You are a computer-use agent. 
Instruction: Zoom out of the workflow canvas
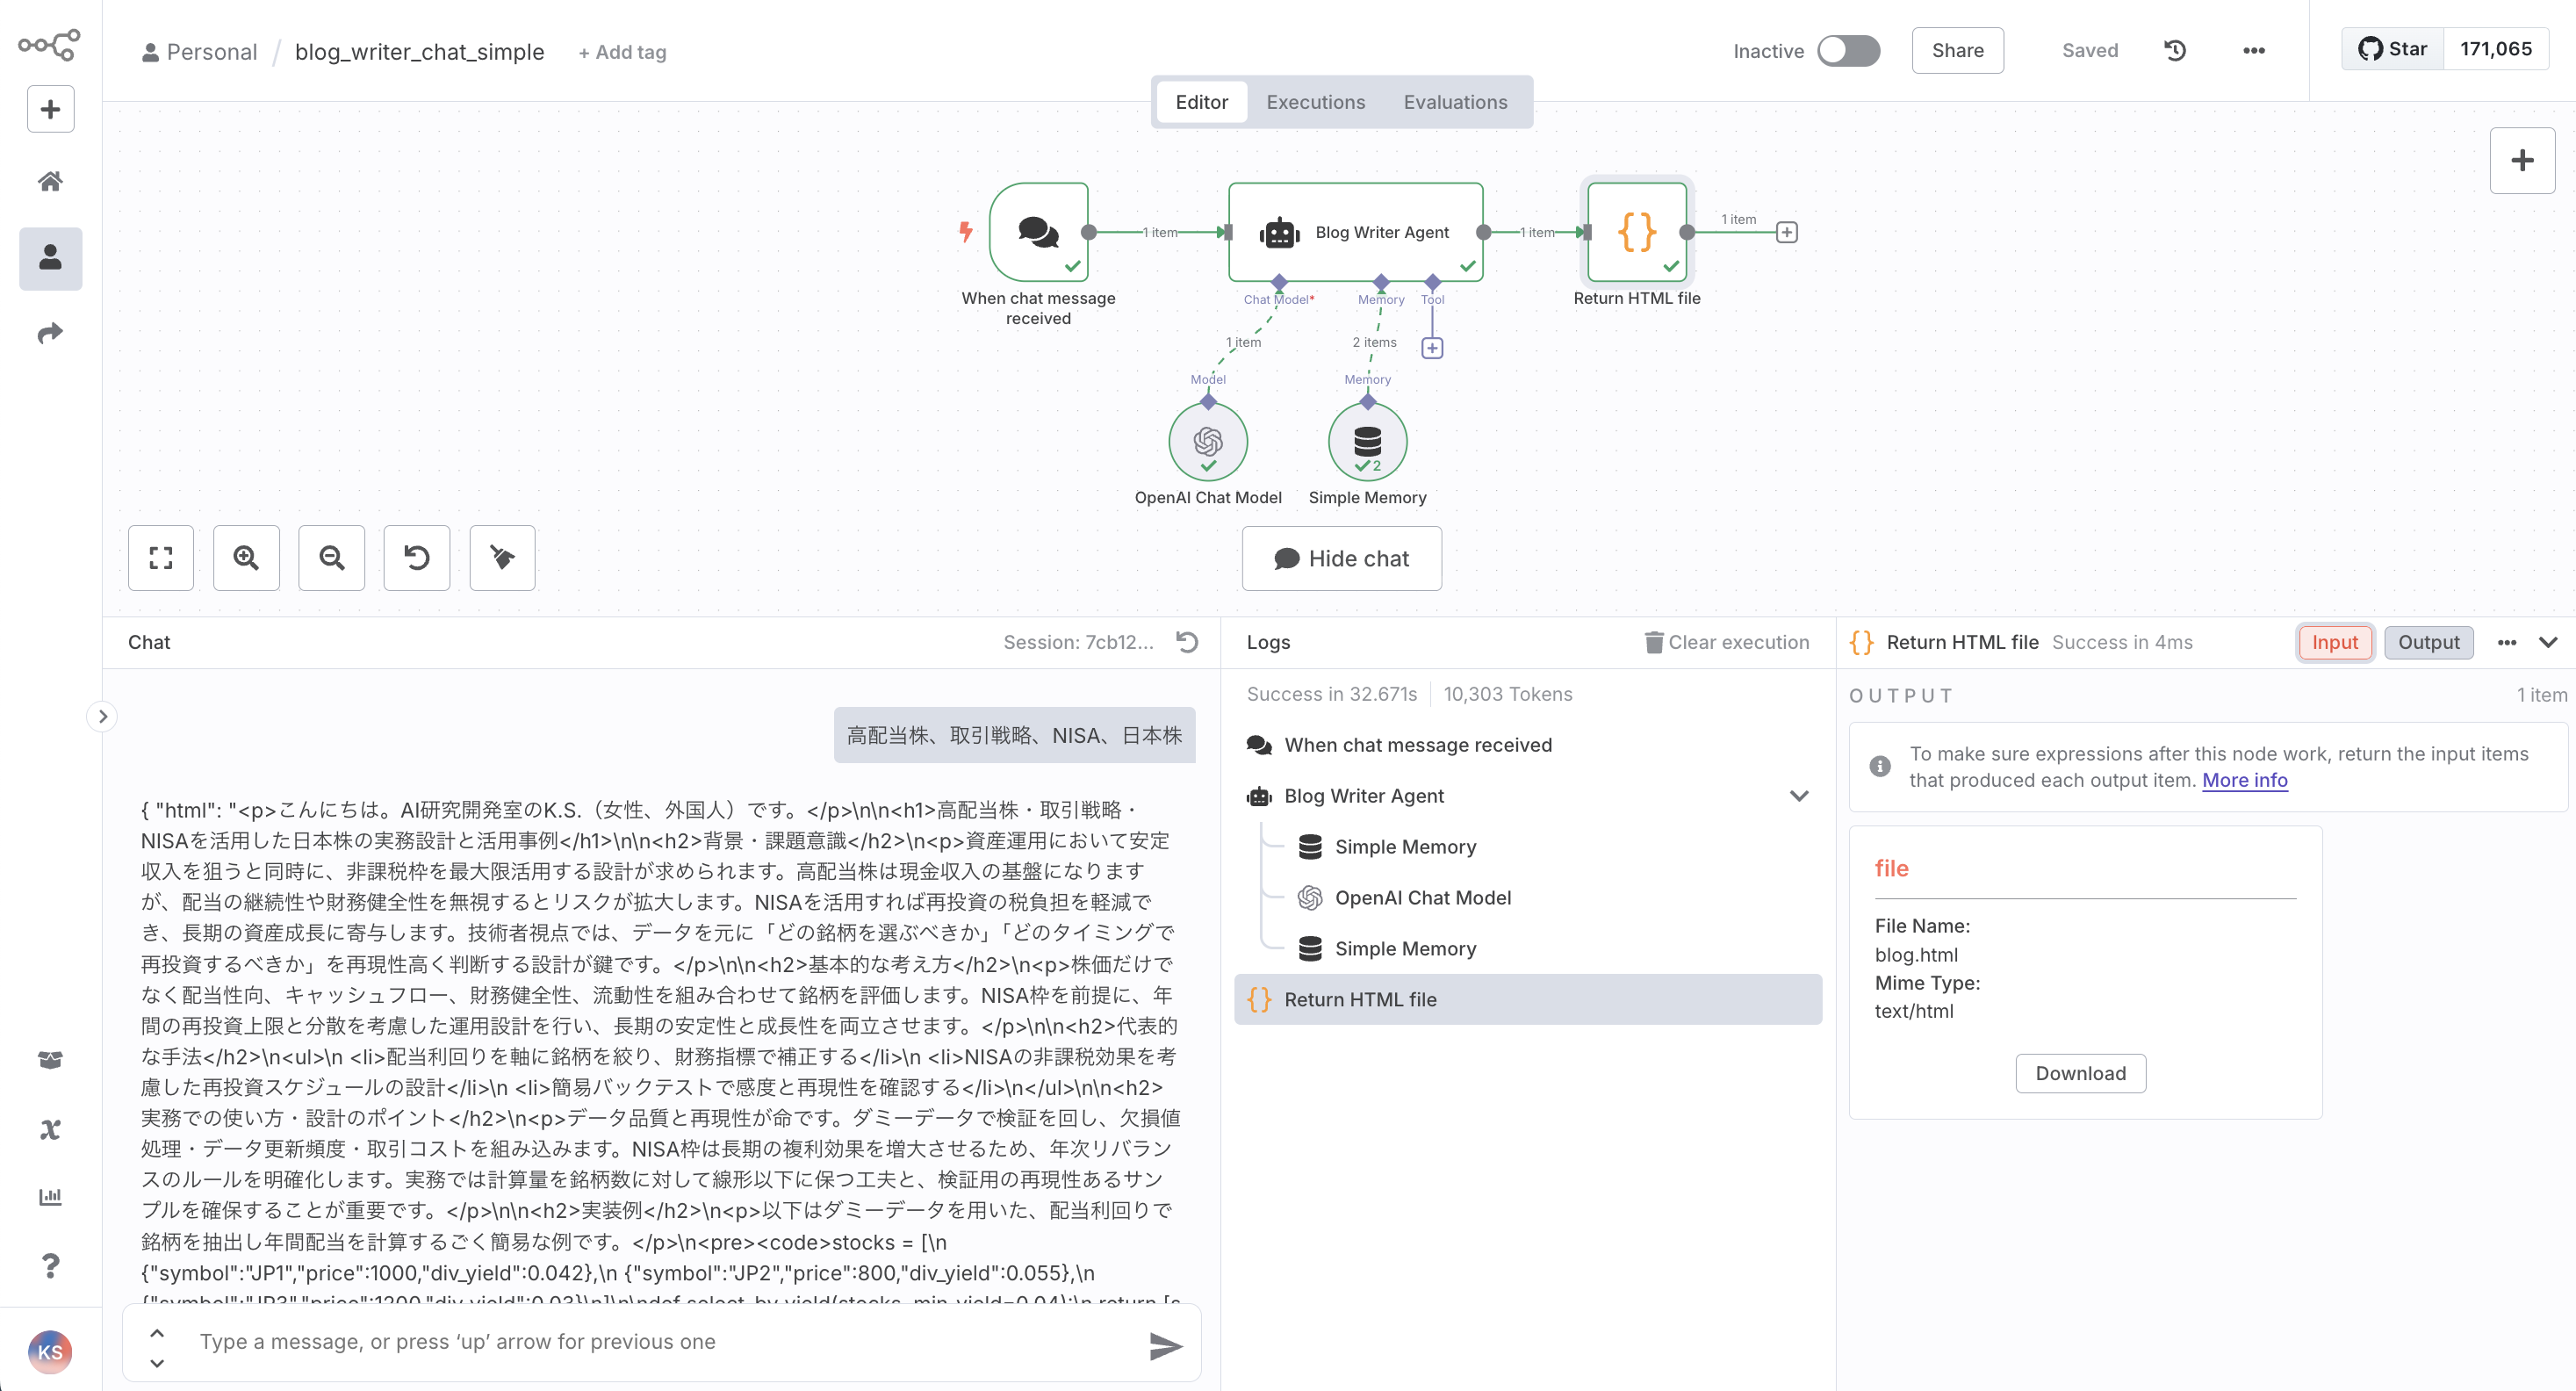[x=332, y=558]
